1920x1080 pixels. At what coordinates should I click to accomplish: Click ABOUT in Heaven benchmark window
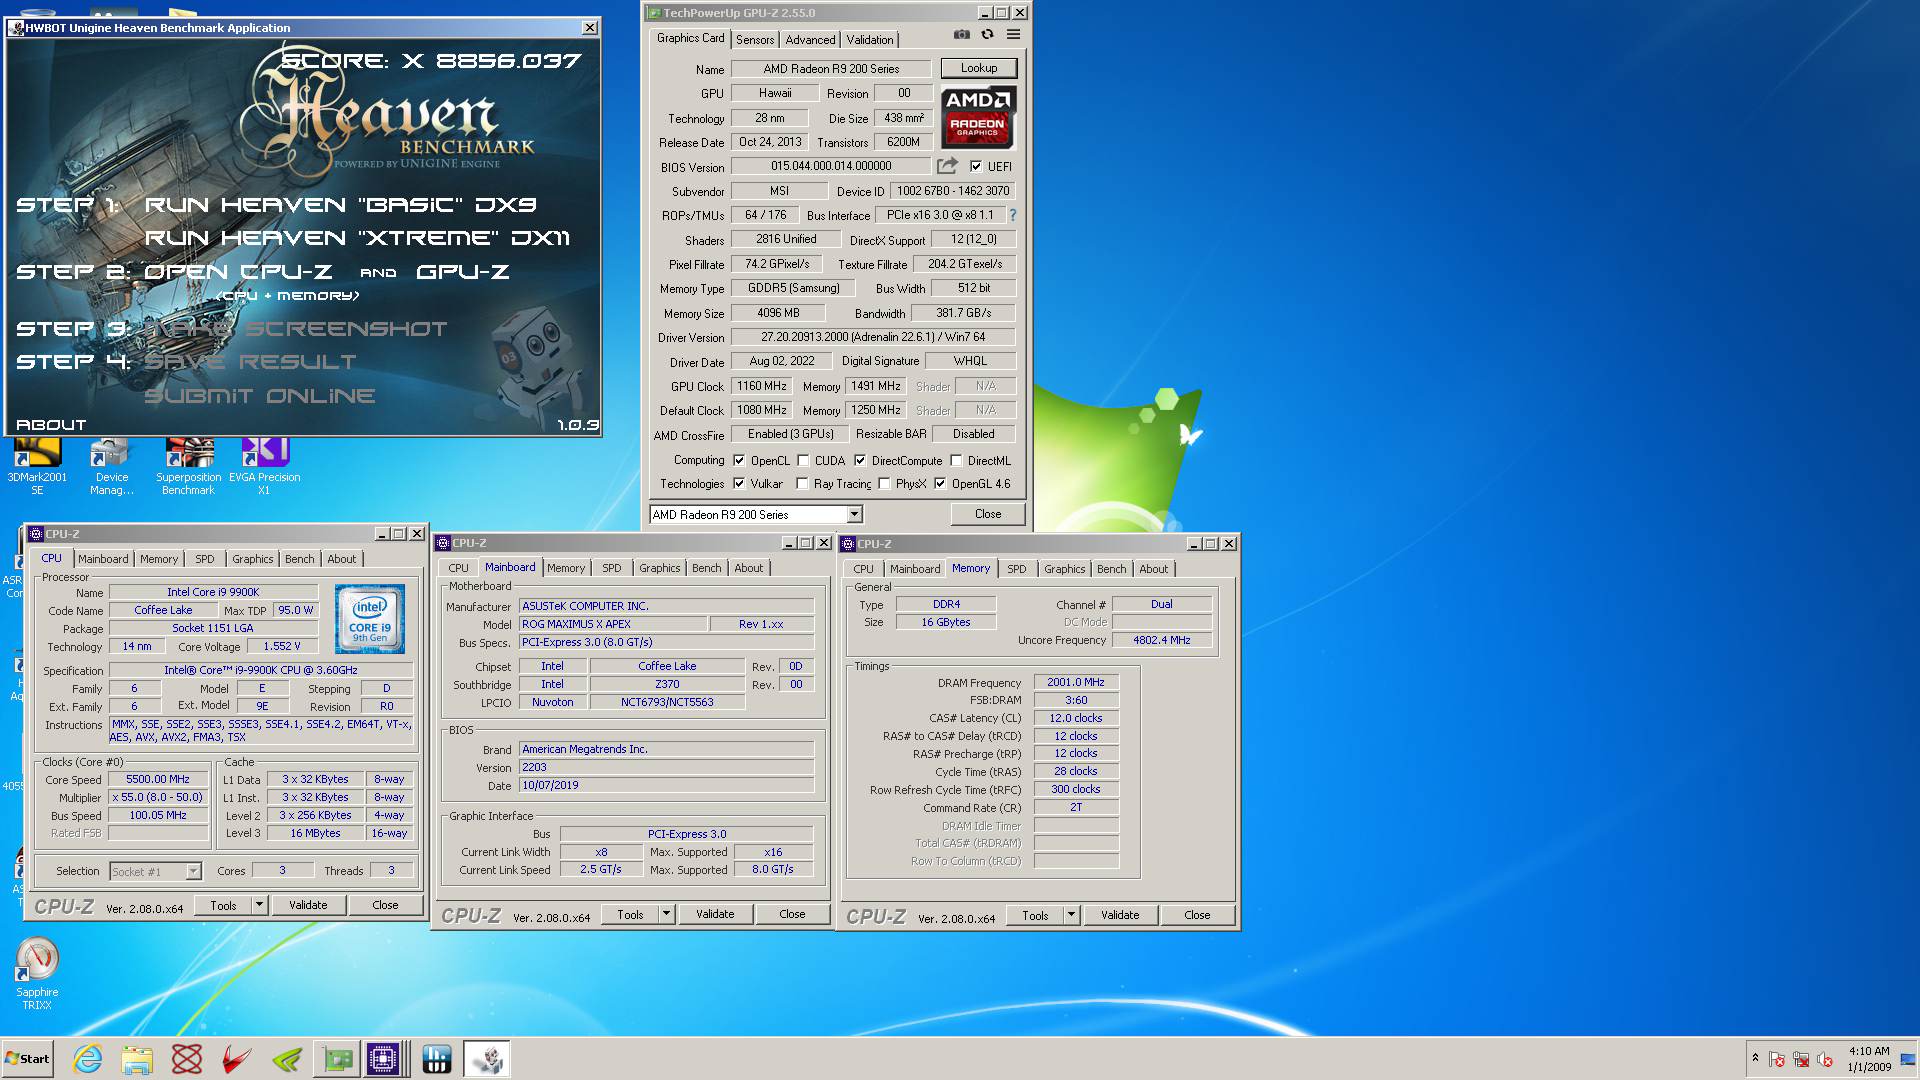pos(51,424)
